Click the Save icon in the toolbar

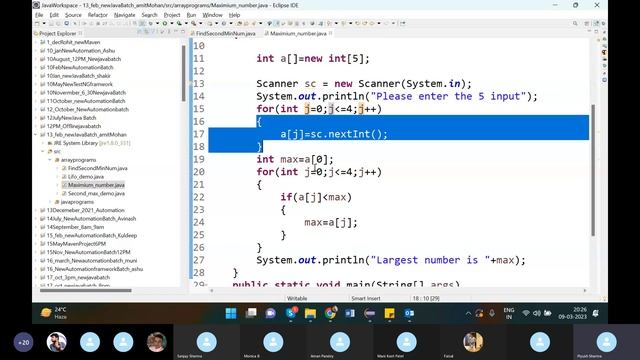52,23
